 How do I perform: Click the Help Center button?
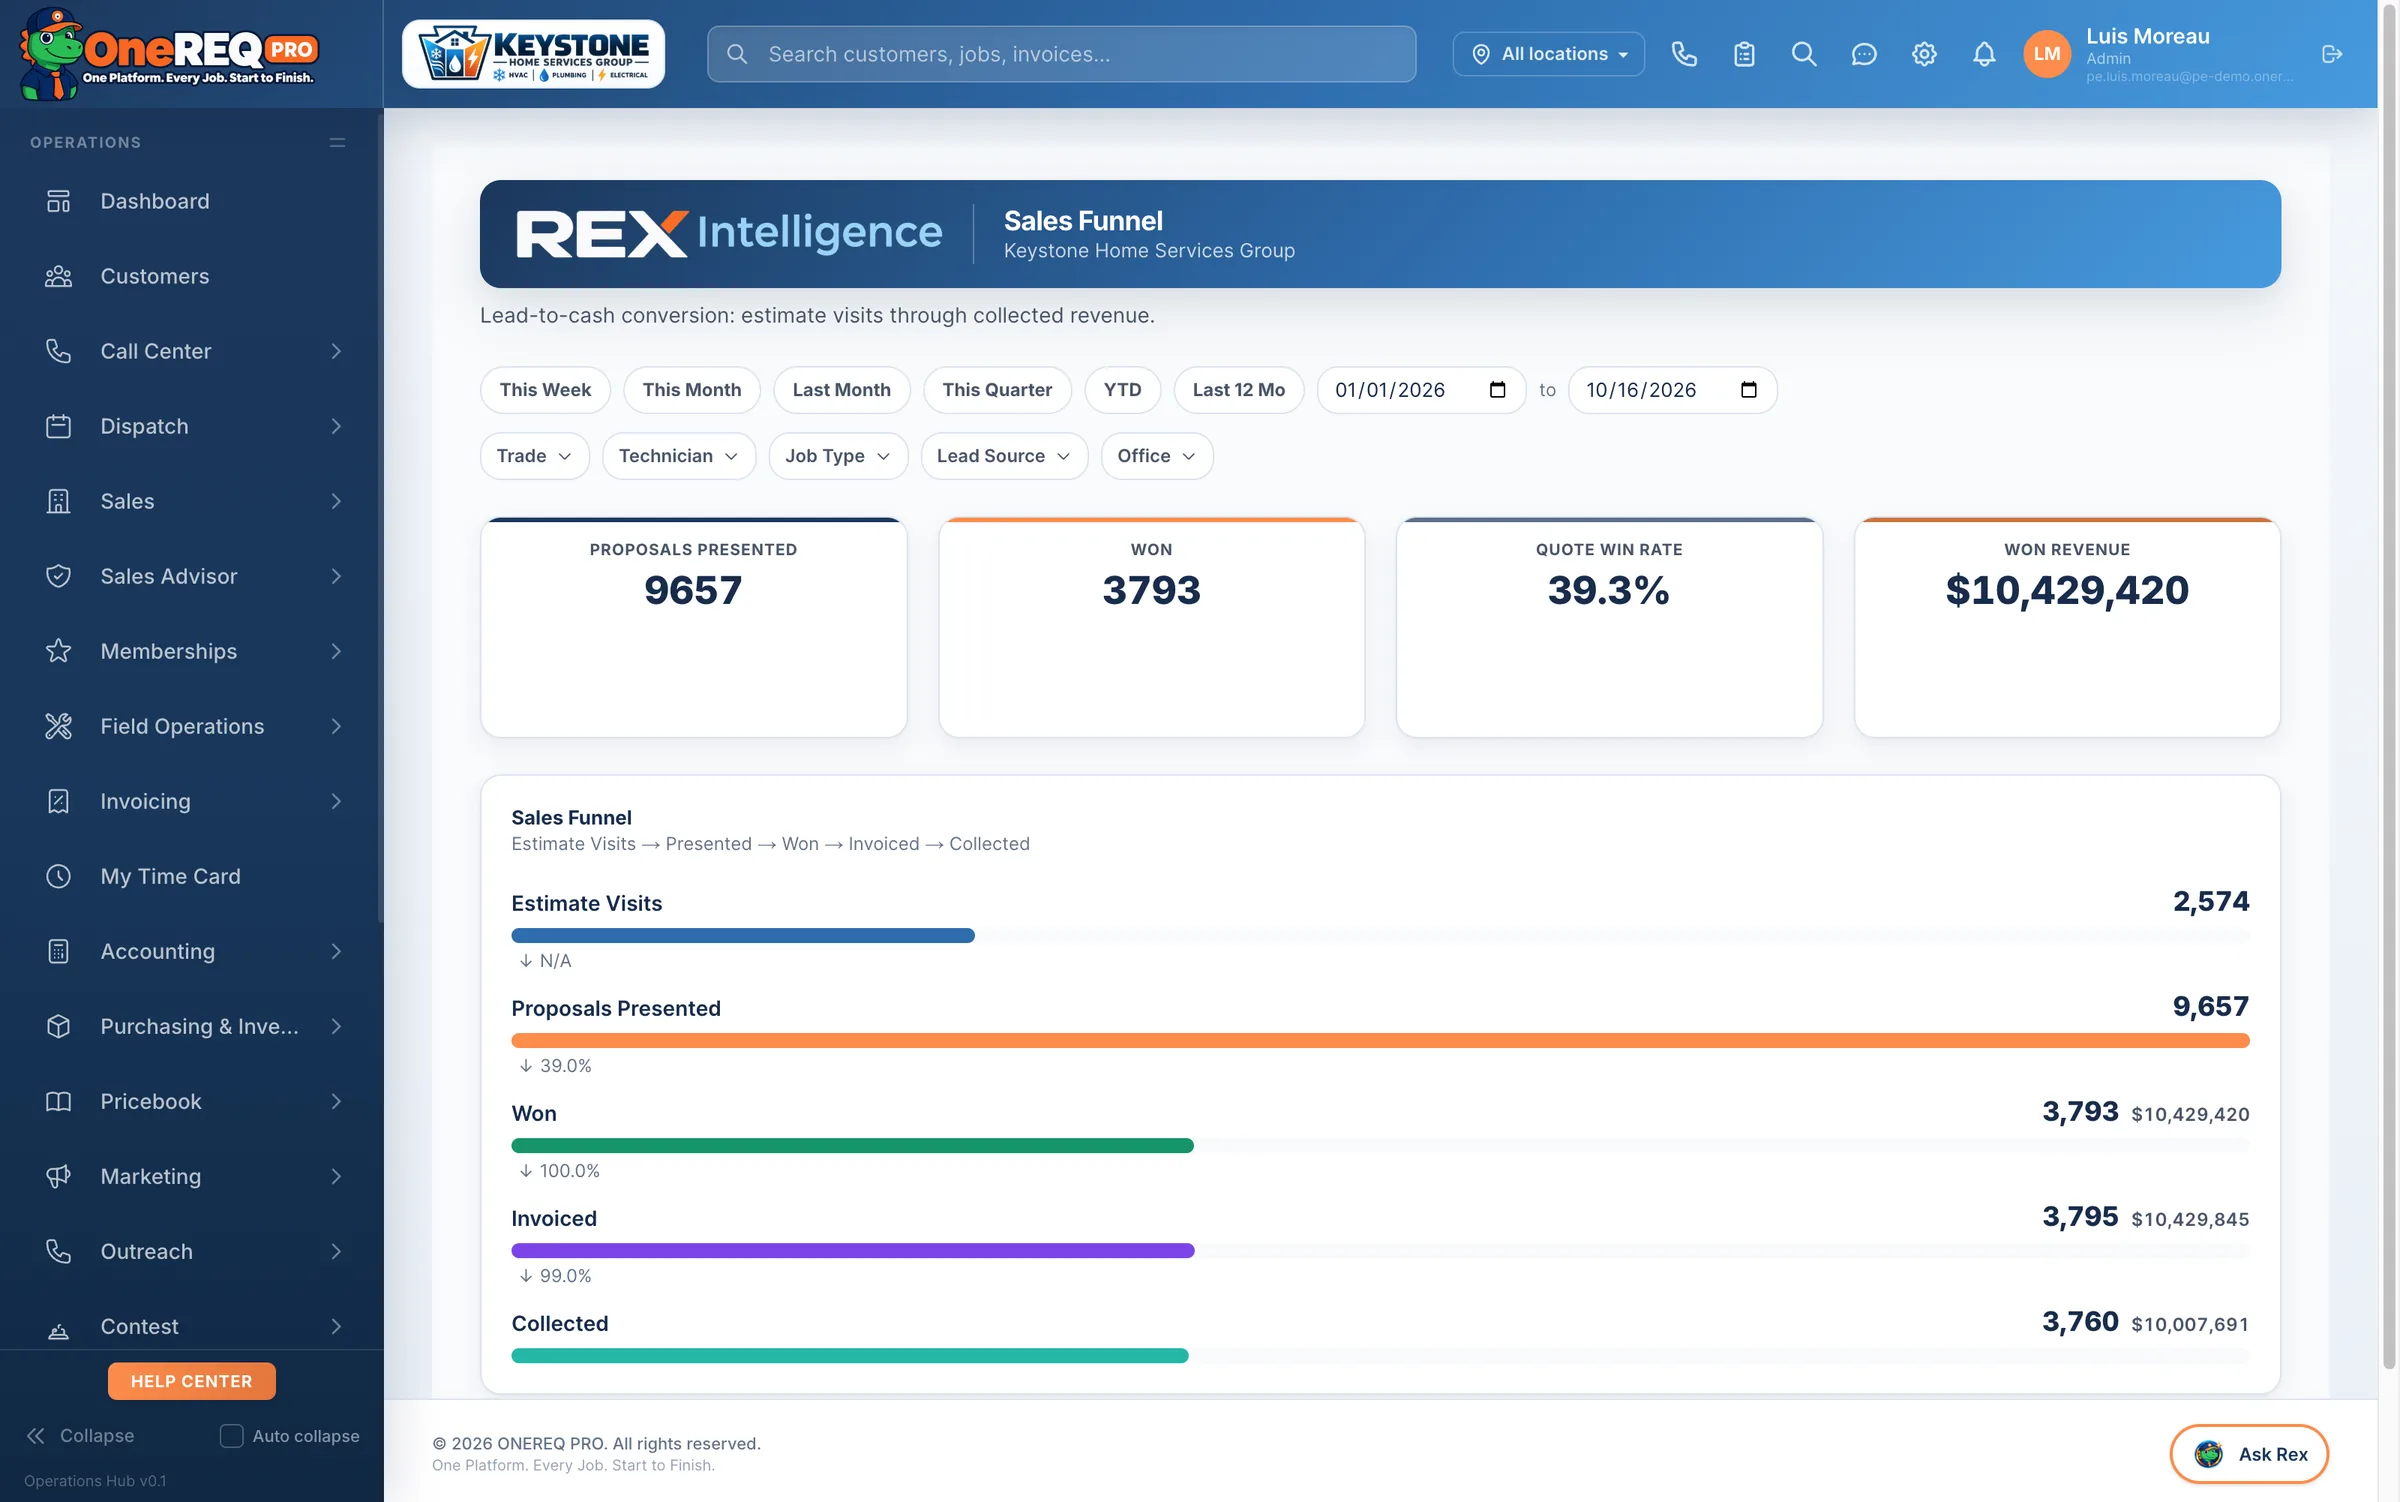click(x=191, y=1381)
